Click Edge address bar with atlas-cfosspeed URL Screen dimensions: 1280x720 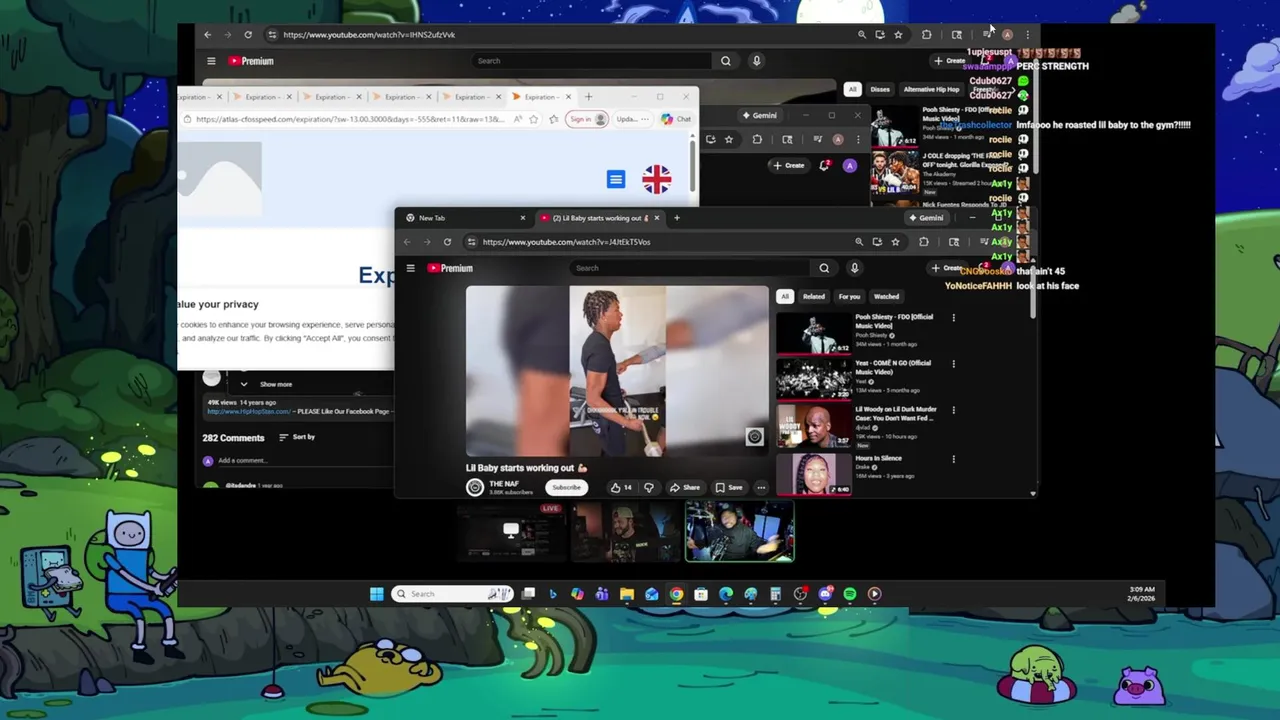[x=350, y=119]
